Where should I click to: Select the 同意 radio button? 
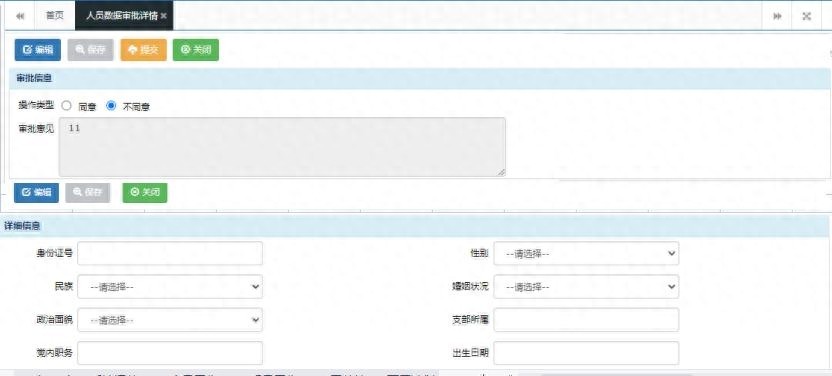click(66, 106)
